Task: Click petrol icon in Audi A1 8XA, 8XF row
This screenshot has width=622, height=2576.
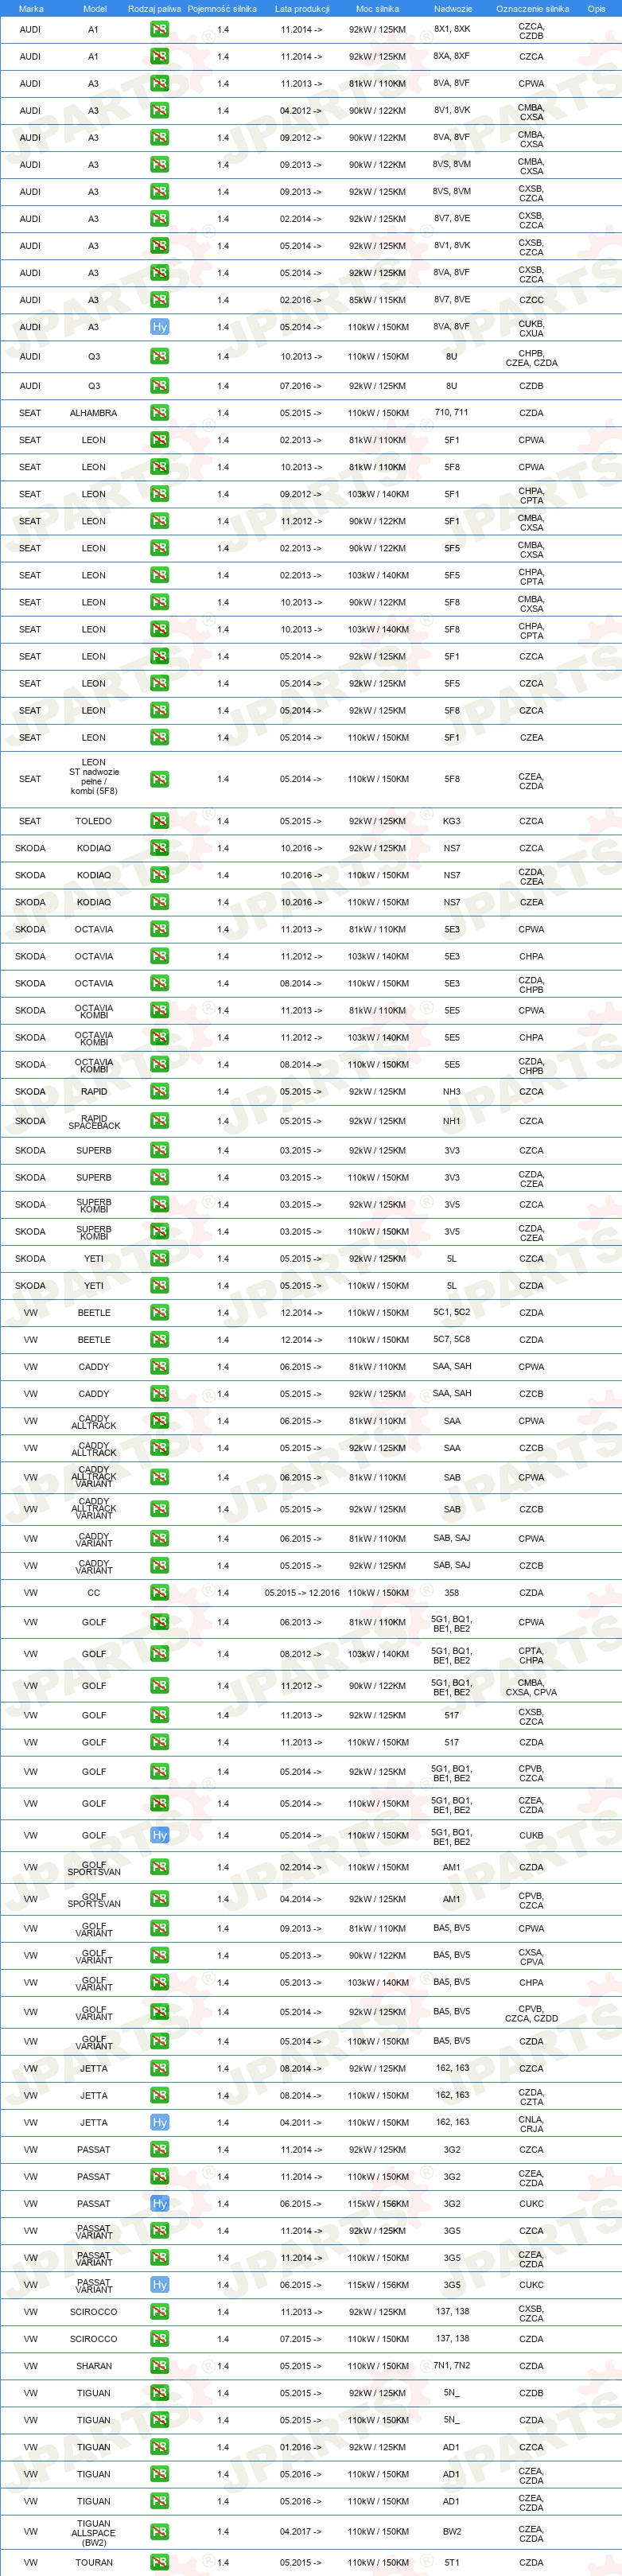Action: coord(159,57)
